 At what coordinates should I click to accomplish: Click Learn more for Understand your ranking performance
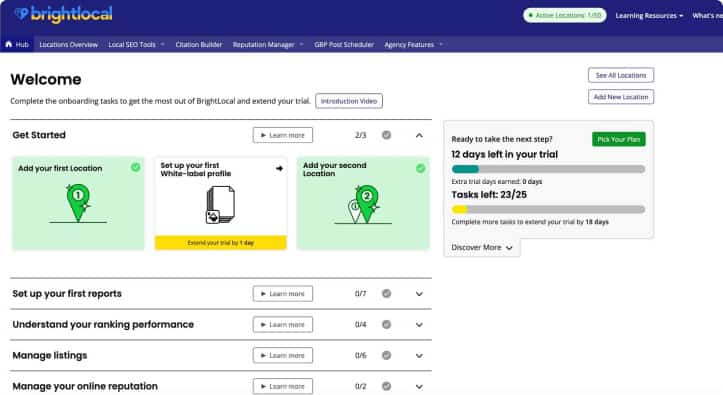283,324
